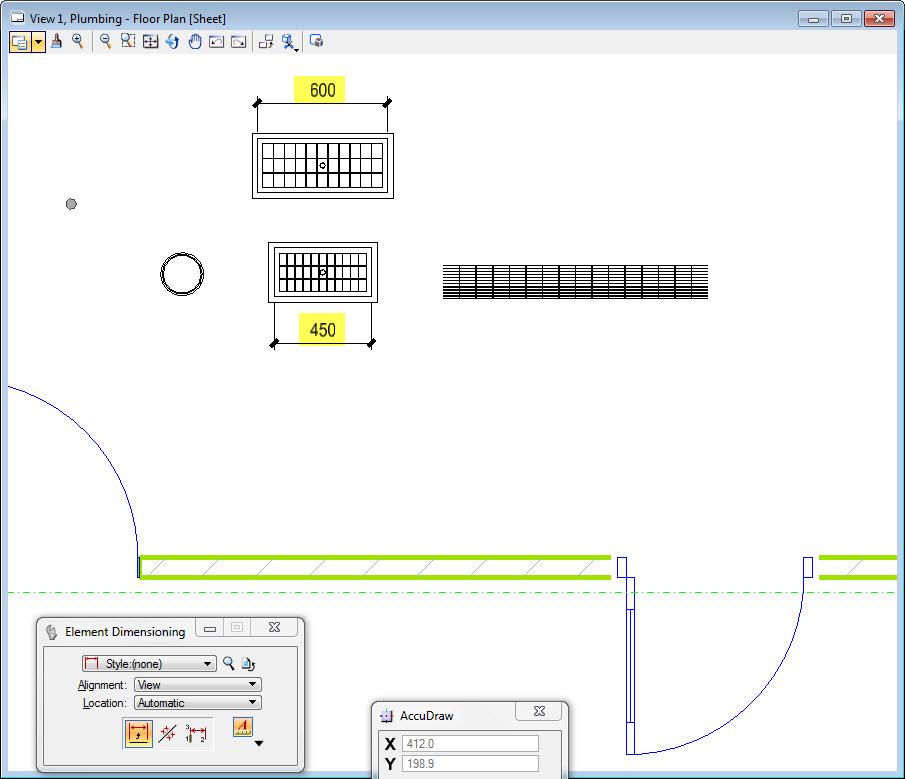
Task: Open the Alignment dropdown showing View
Action: click(196, 684)
